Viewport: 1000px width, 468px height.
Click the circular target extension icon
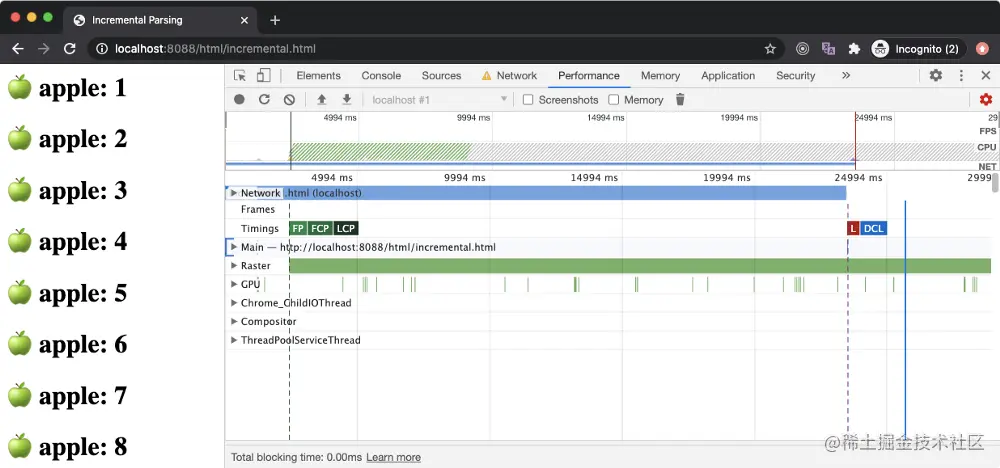(803, 49)
